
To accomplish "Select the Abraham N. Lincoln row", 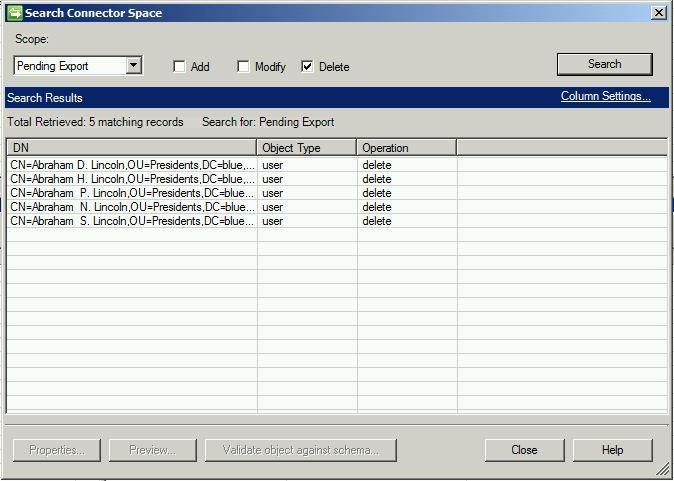I will point(337,207).
